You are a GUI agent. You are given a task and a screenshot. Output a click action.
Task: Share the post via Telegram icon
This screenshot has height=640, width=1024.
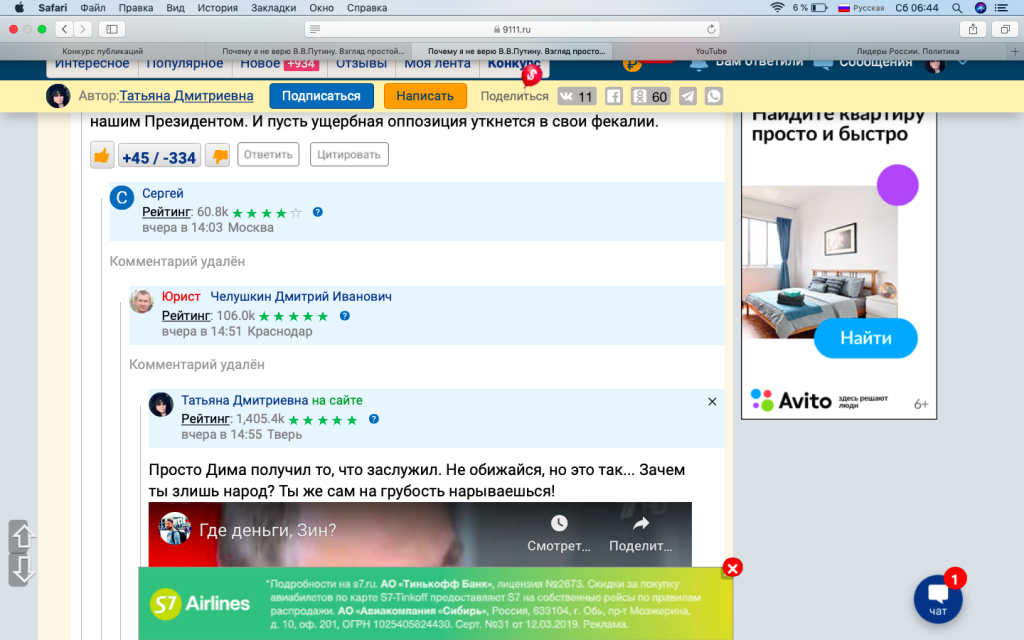[688, 96]
